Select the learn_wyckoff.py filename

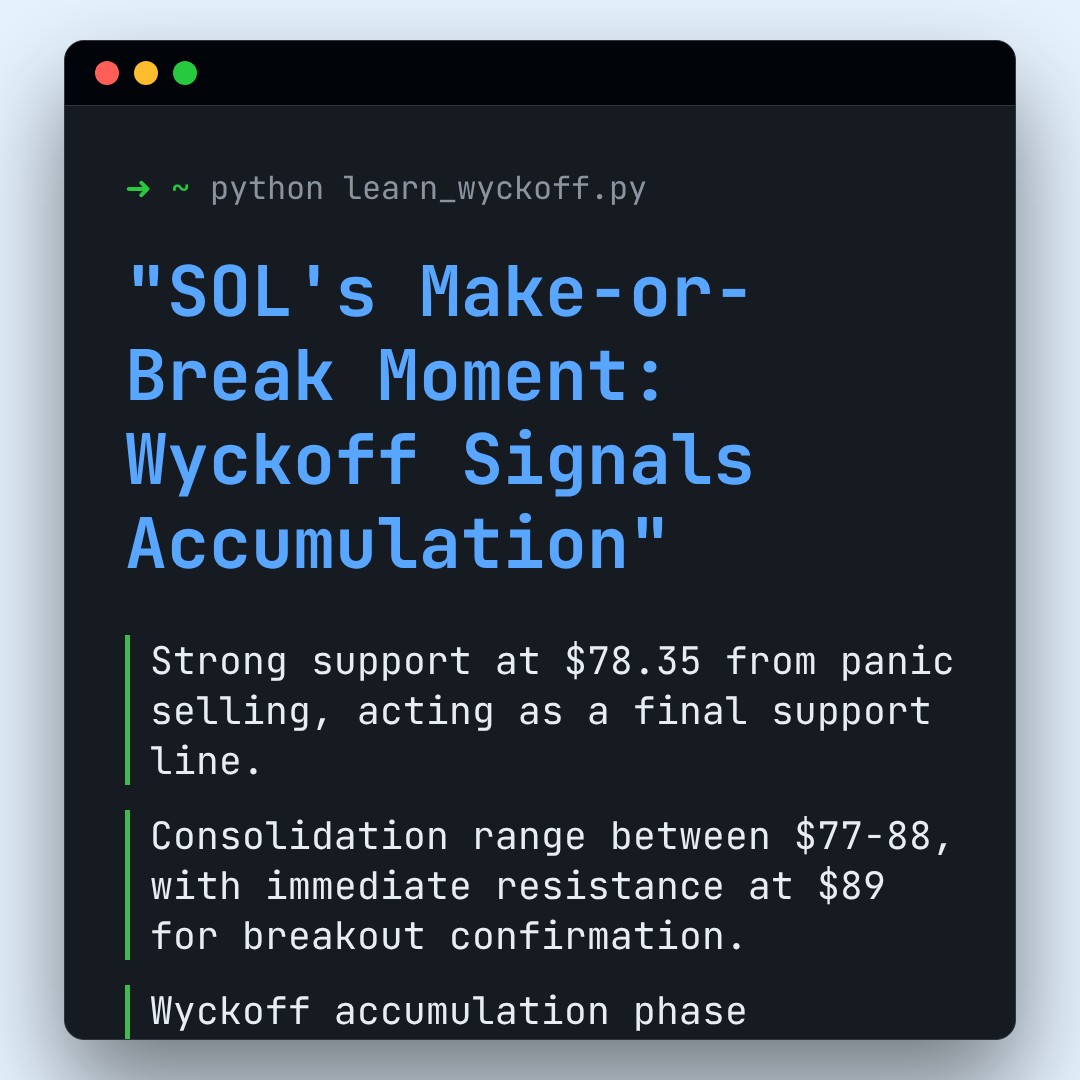(495, 188)
